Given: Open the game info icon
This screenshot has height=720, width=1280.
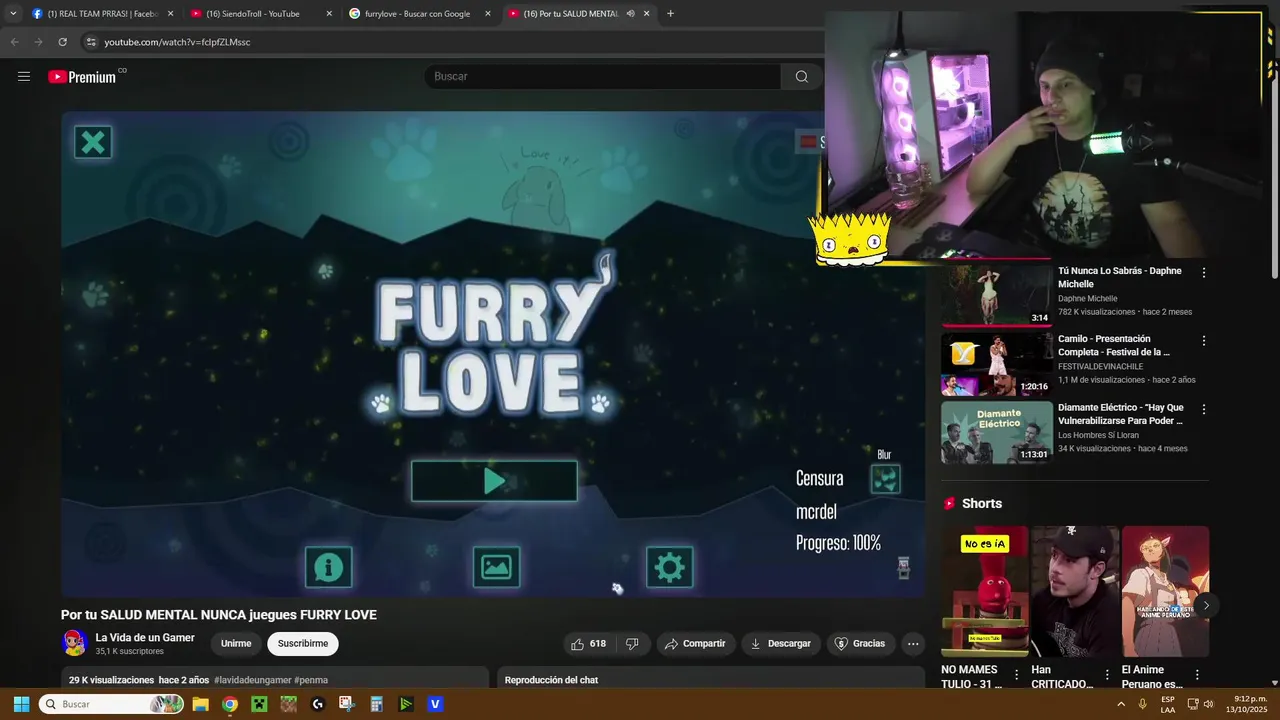Looking at the screenshot, I should pyautogui.click(x=328, y=567).
